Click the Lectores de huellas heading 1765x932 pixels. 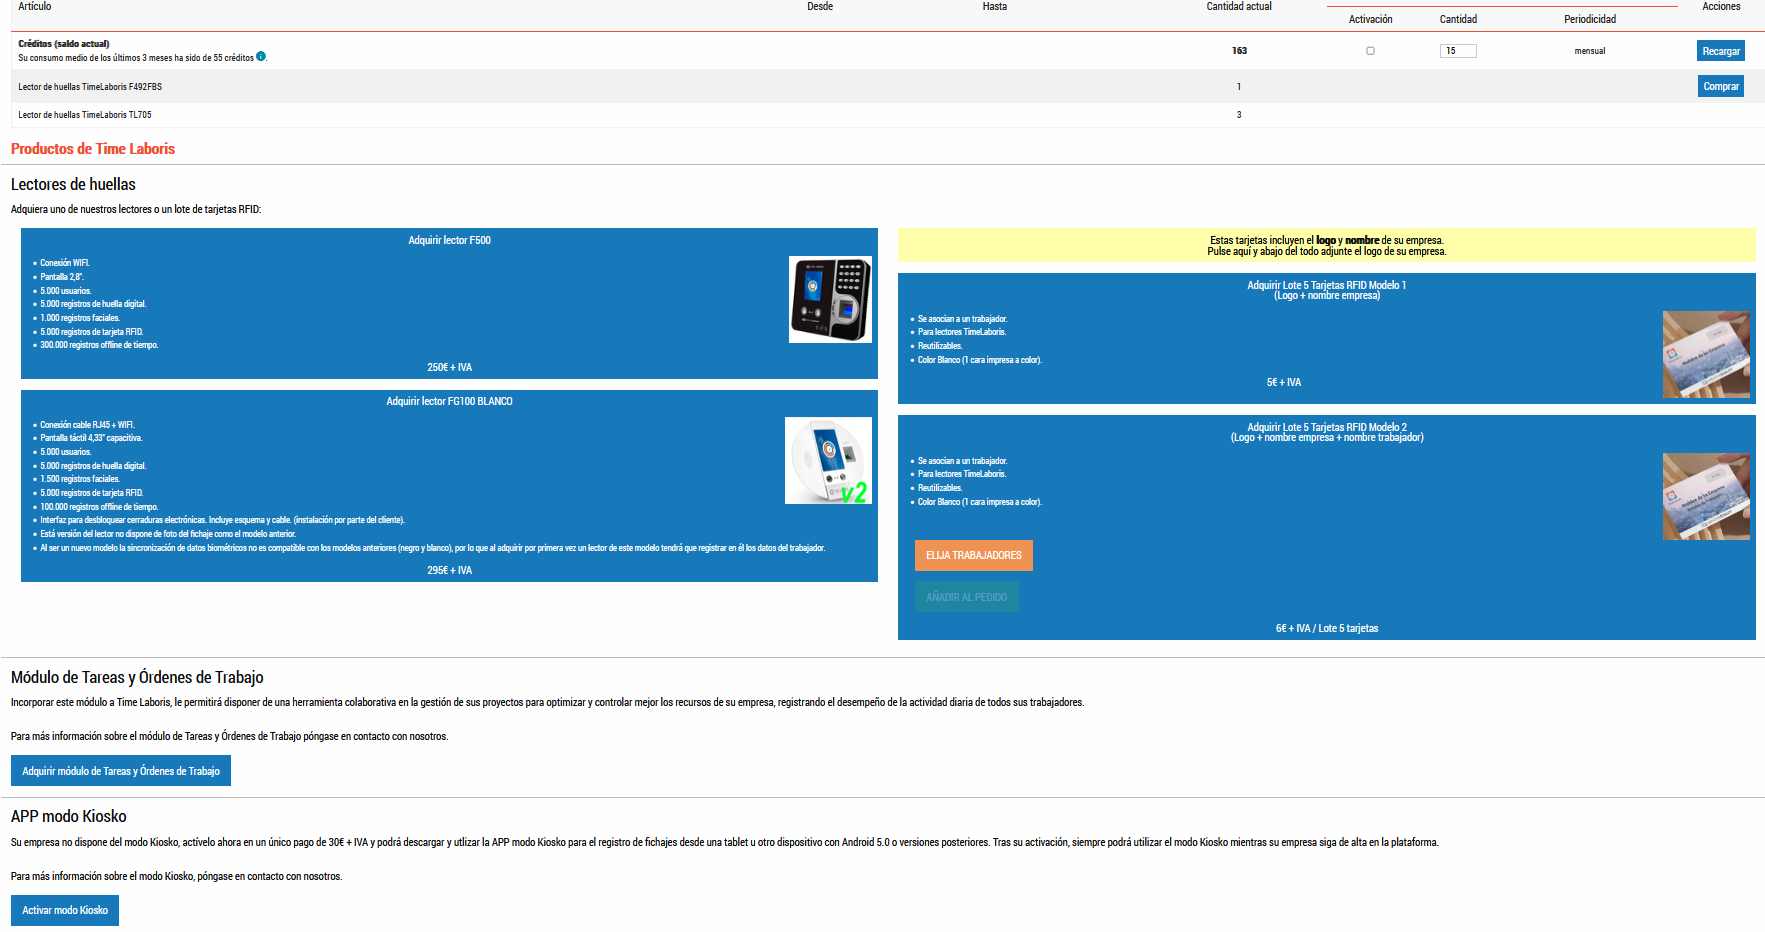(x=73, y=184)
